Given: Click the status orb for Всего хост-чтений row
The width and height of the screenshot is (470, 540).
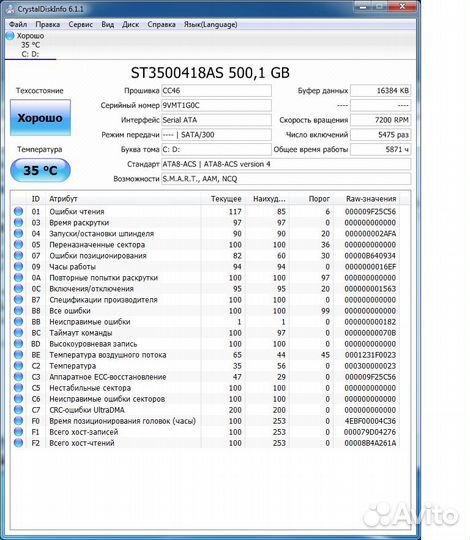Looking at the screenshot, I should click(x=18, y=443).
